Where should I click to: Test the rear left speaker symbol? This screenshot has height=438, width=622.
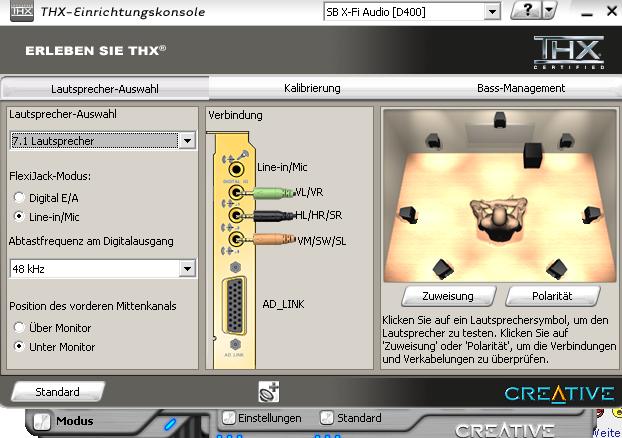tap(443, 269)
